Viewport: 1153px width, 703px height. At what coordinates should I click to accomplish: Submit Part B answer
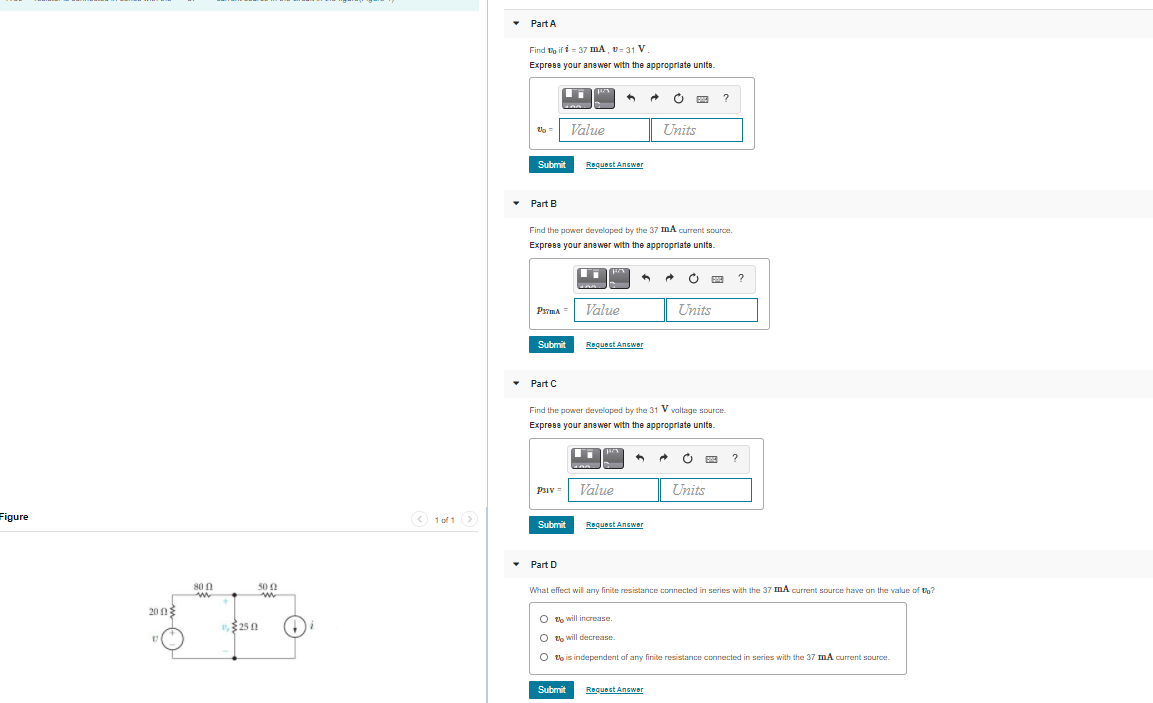click(551, 345)
